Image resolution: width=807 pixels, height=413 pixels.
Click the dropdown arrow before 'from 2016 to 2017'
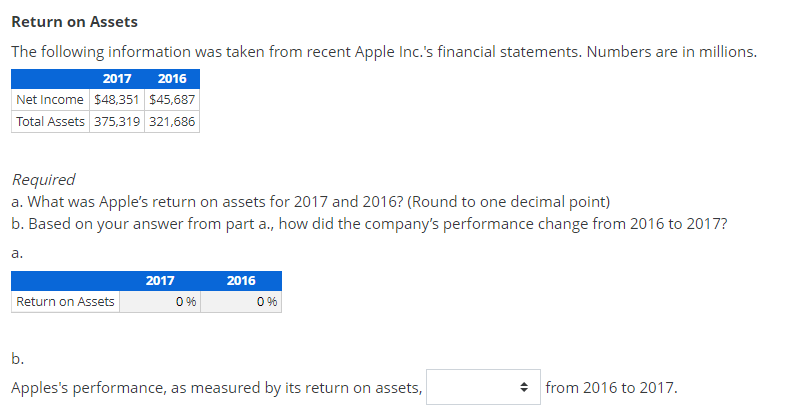pyautogui.click(x=522, y=388)
